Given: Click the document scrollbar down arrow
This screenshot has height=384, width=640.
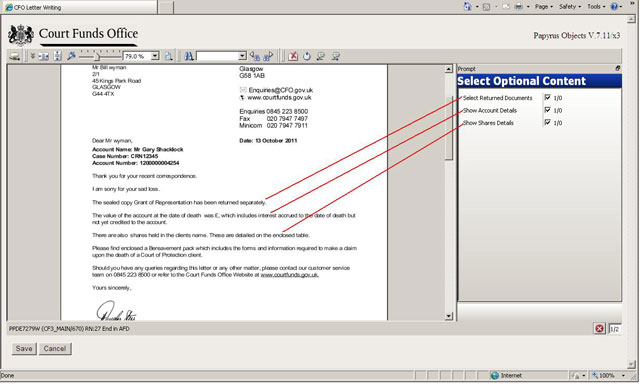Looking at the screenshot, I should coord(449,316).
